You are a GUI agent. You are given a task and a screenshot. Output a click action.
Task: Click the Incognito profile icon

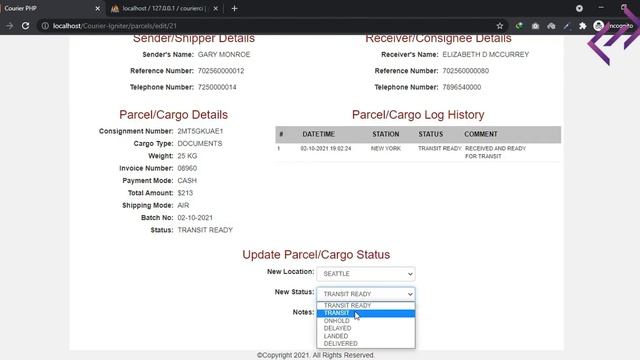598,26
